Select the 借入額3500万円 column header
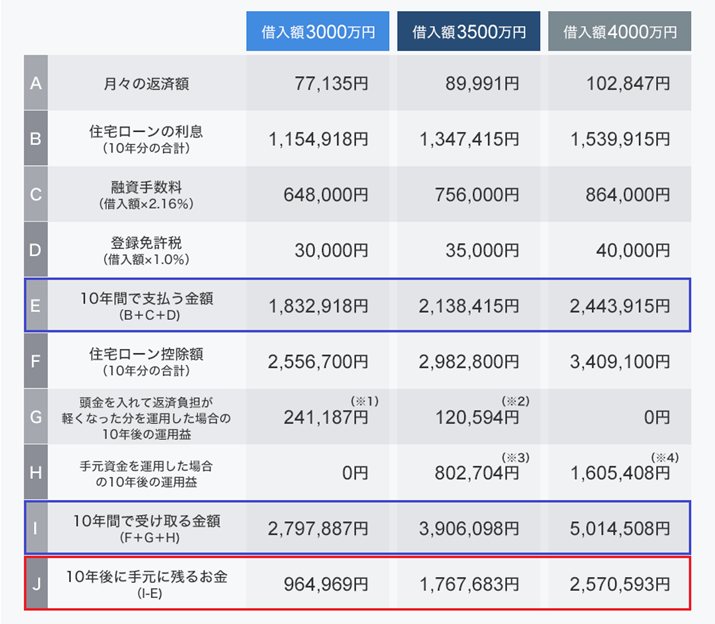 coord(468,31)
